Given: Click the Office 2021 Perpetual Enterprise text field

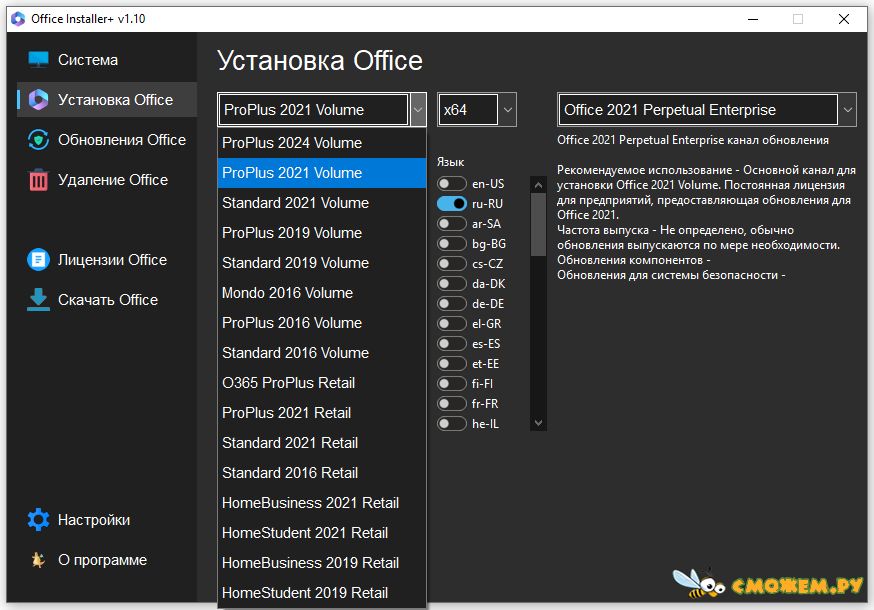Looking at the screenshot, I should (698, 110).
